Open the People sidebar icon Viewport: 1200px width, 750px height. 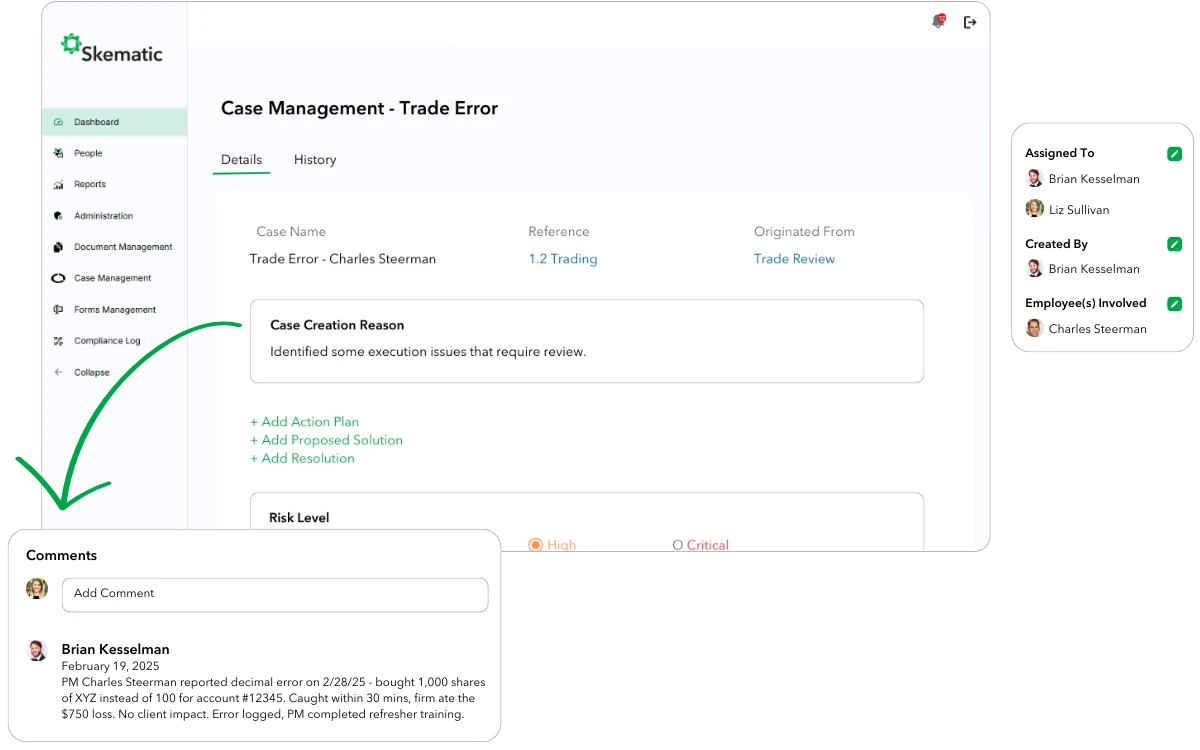pyautogui.click(x=58, y=153)
